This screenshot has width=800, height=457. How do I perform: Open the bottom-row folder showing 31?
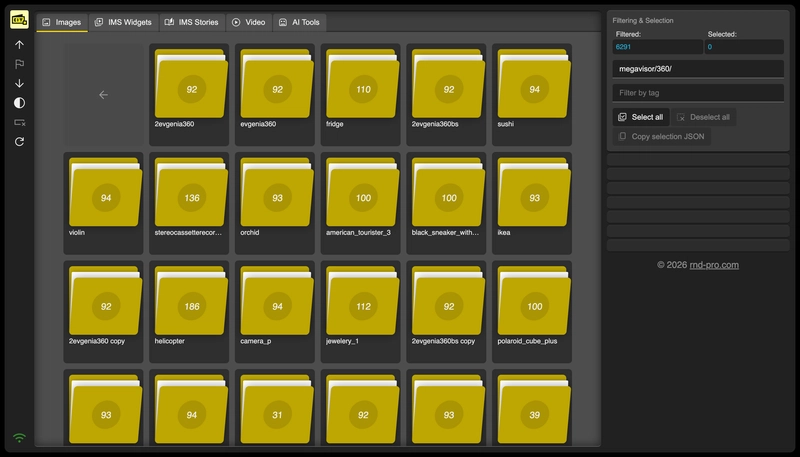275,409
